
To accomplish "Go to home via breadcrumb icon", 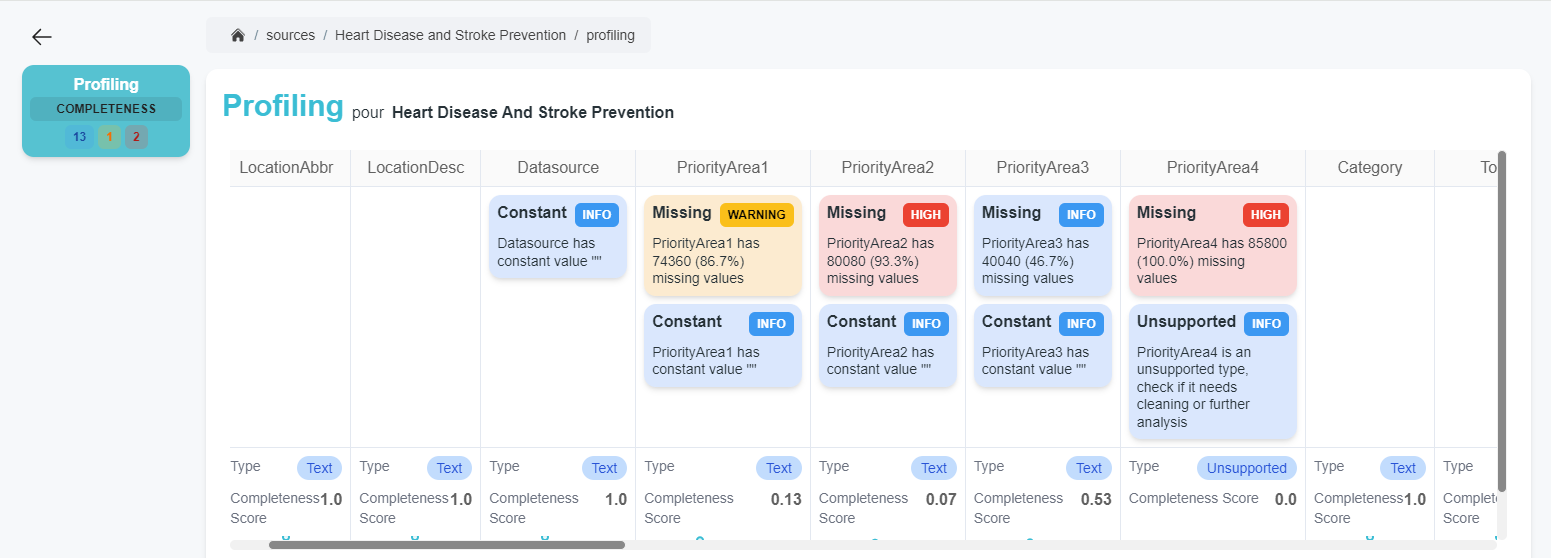I will pos(238,35).
